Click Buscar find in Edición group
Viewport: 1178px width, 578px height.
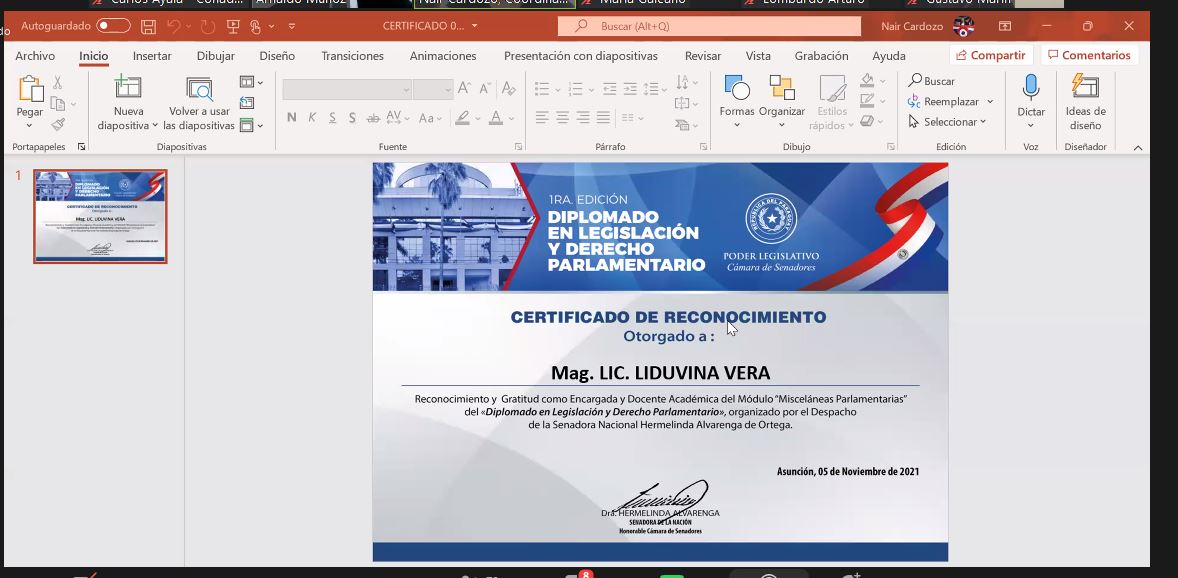pyautogui.click(x=932, y=80)
